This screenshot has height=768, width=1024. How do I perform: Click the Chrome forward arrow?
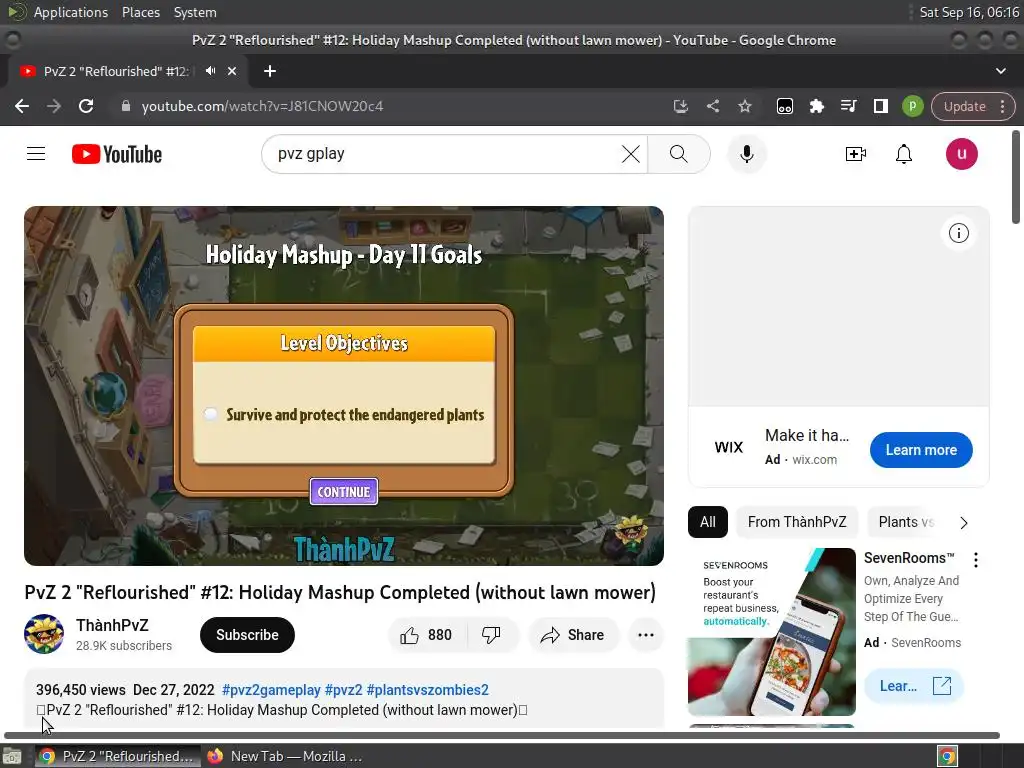pyautogui.click(x=54, y=106)
